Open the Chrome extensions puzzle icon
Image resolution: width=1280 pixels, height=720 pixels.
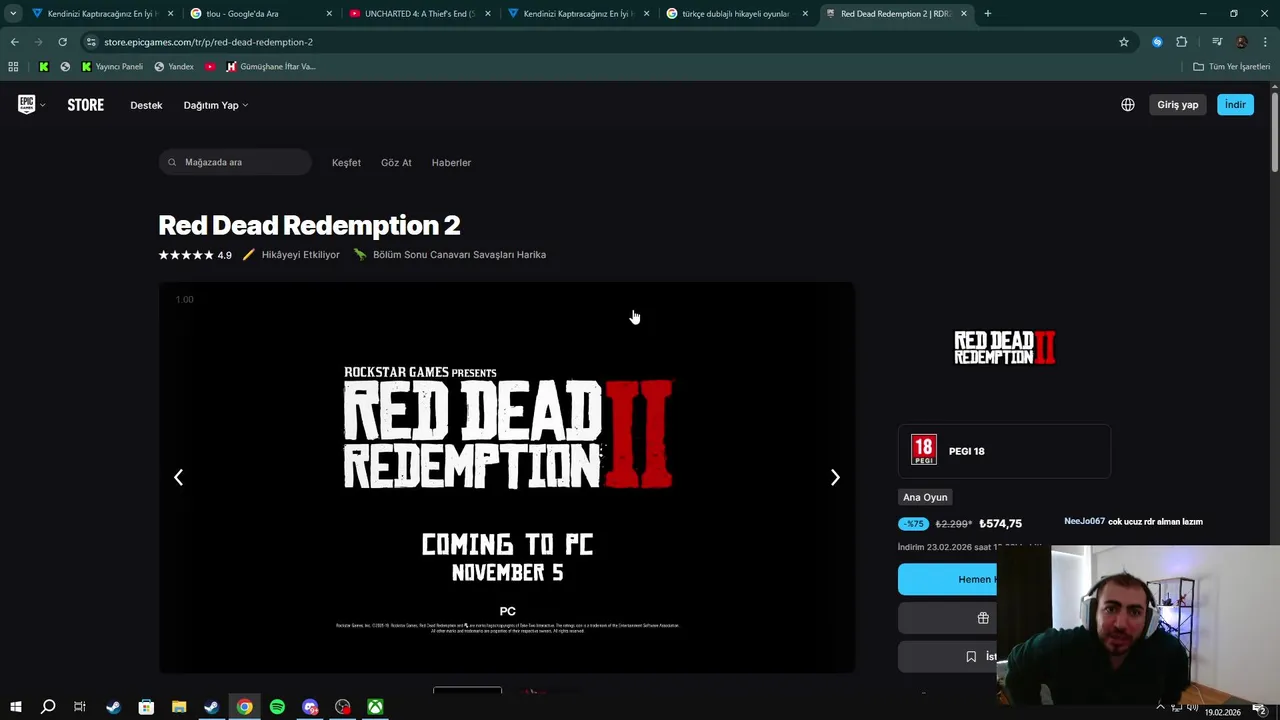(x=1181, y=42)
